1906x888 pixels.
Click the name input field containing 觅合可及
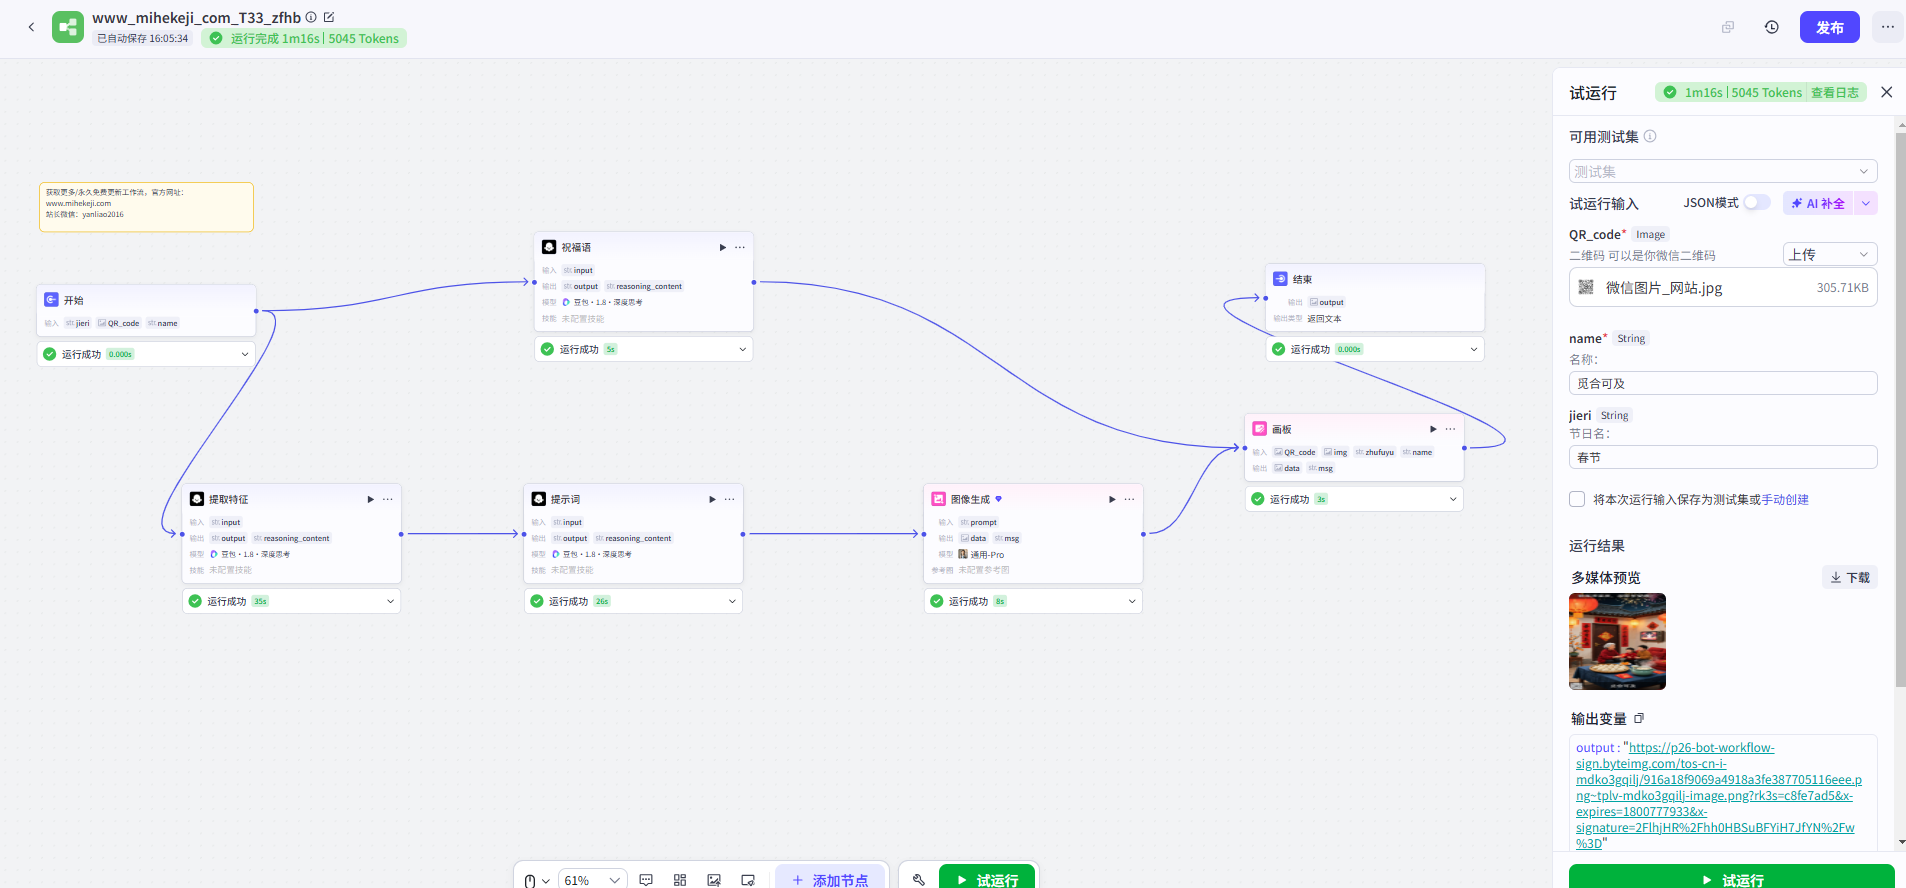point(1722,383)
